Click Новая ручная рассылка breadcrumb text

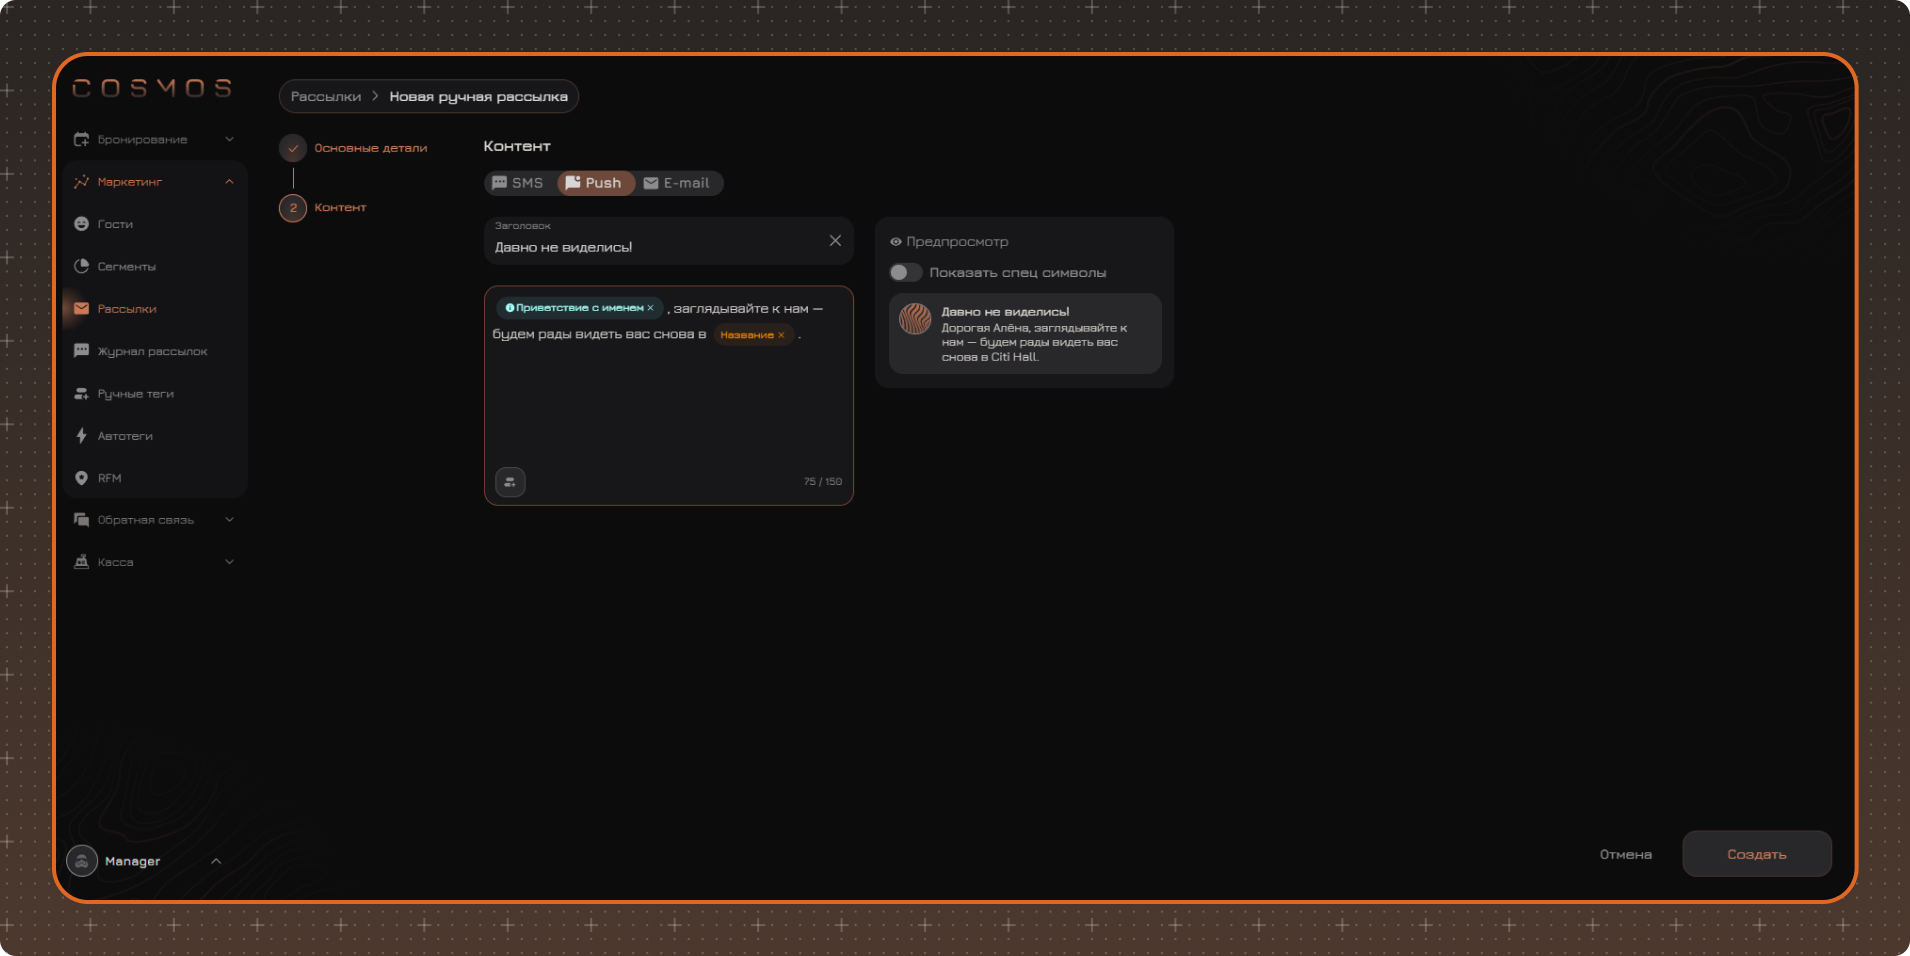click(478, 97)
